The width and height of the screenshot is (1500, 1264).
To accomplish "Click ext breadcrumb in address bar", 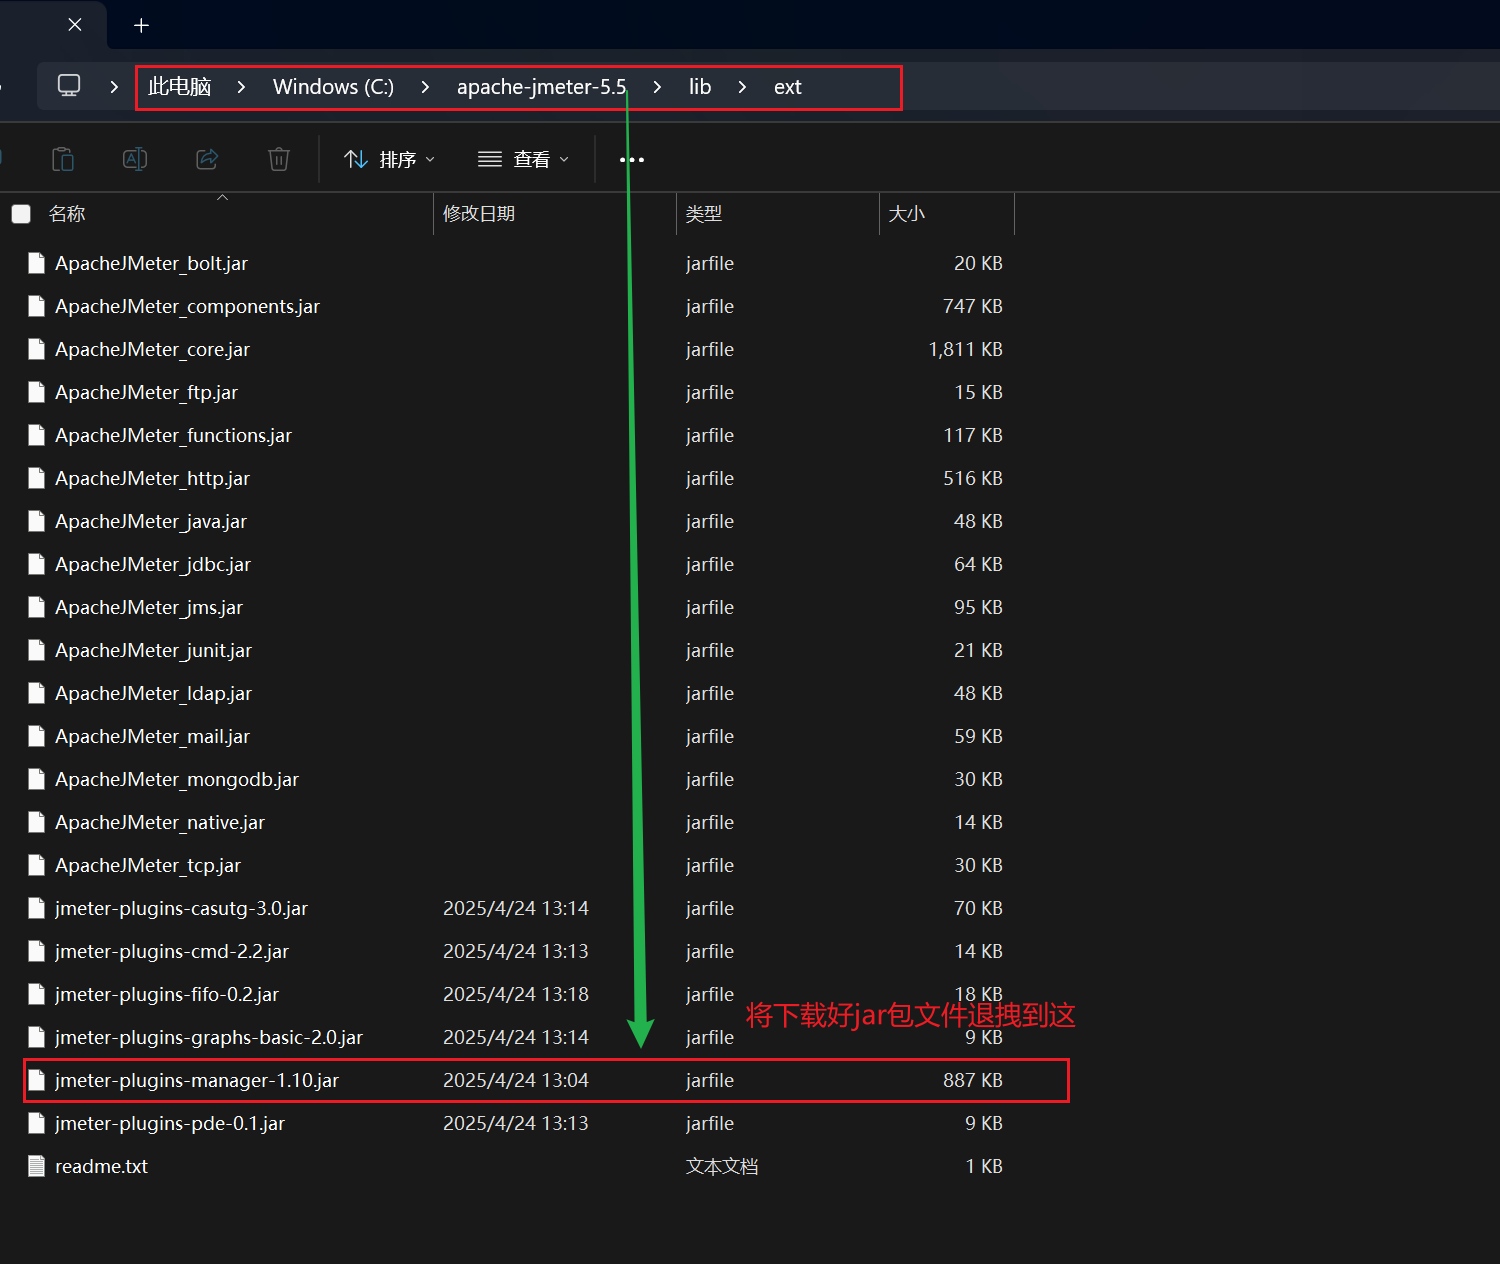I will (788, 87).
